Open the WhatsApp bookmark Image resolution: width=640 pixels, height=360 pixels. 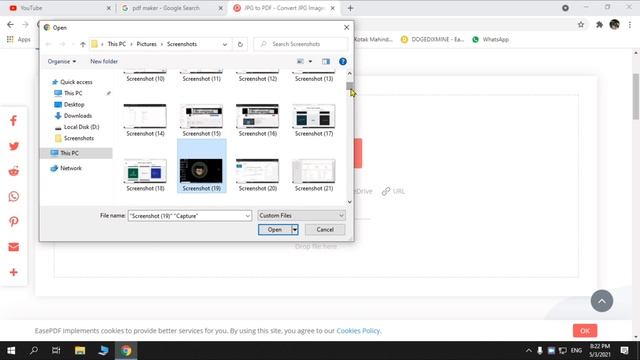490,40
